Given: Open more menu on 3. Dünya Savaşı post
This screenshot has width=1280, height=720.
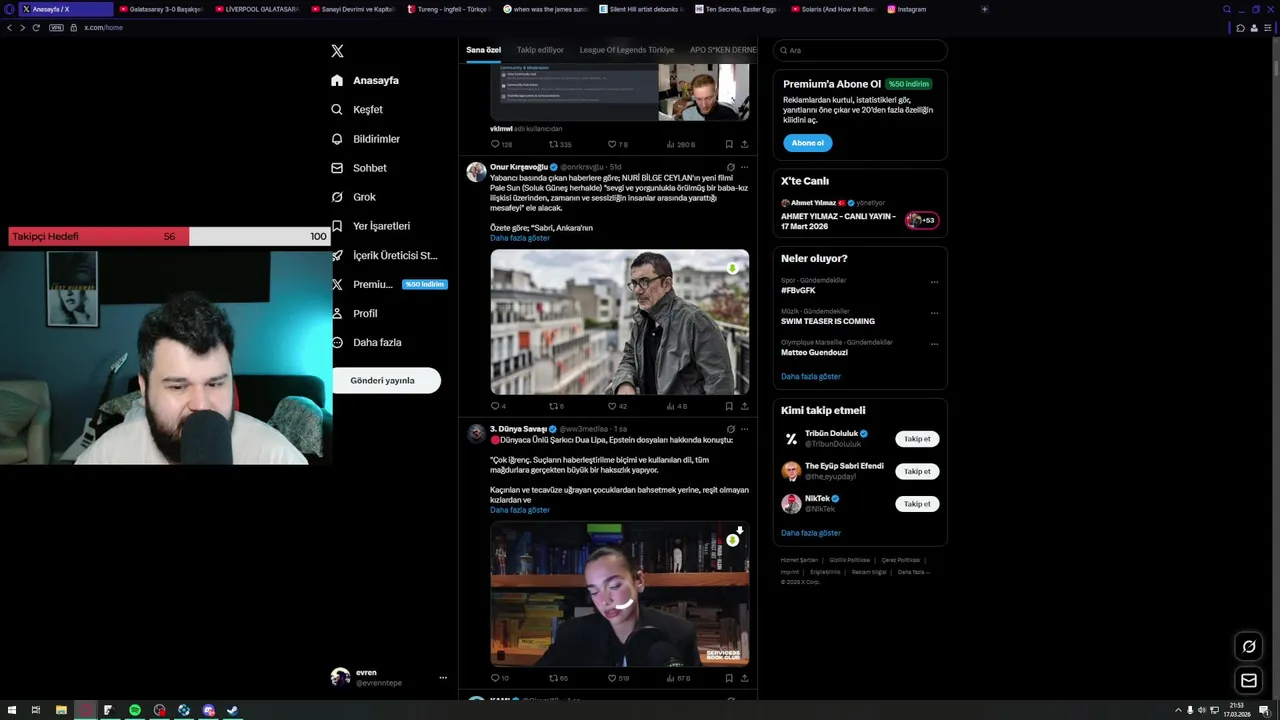Looking at the screenshot, I should [x=744, y=429].
